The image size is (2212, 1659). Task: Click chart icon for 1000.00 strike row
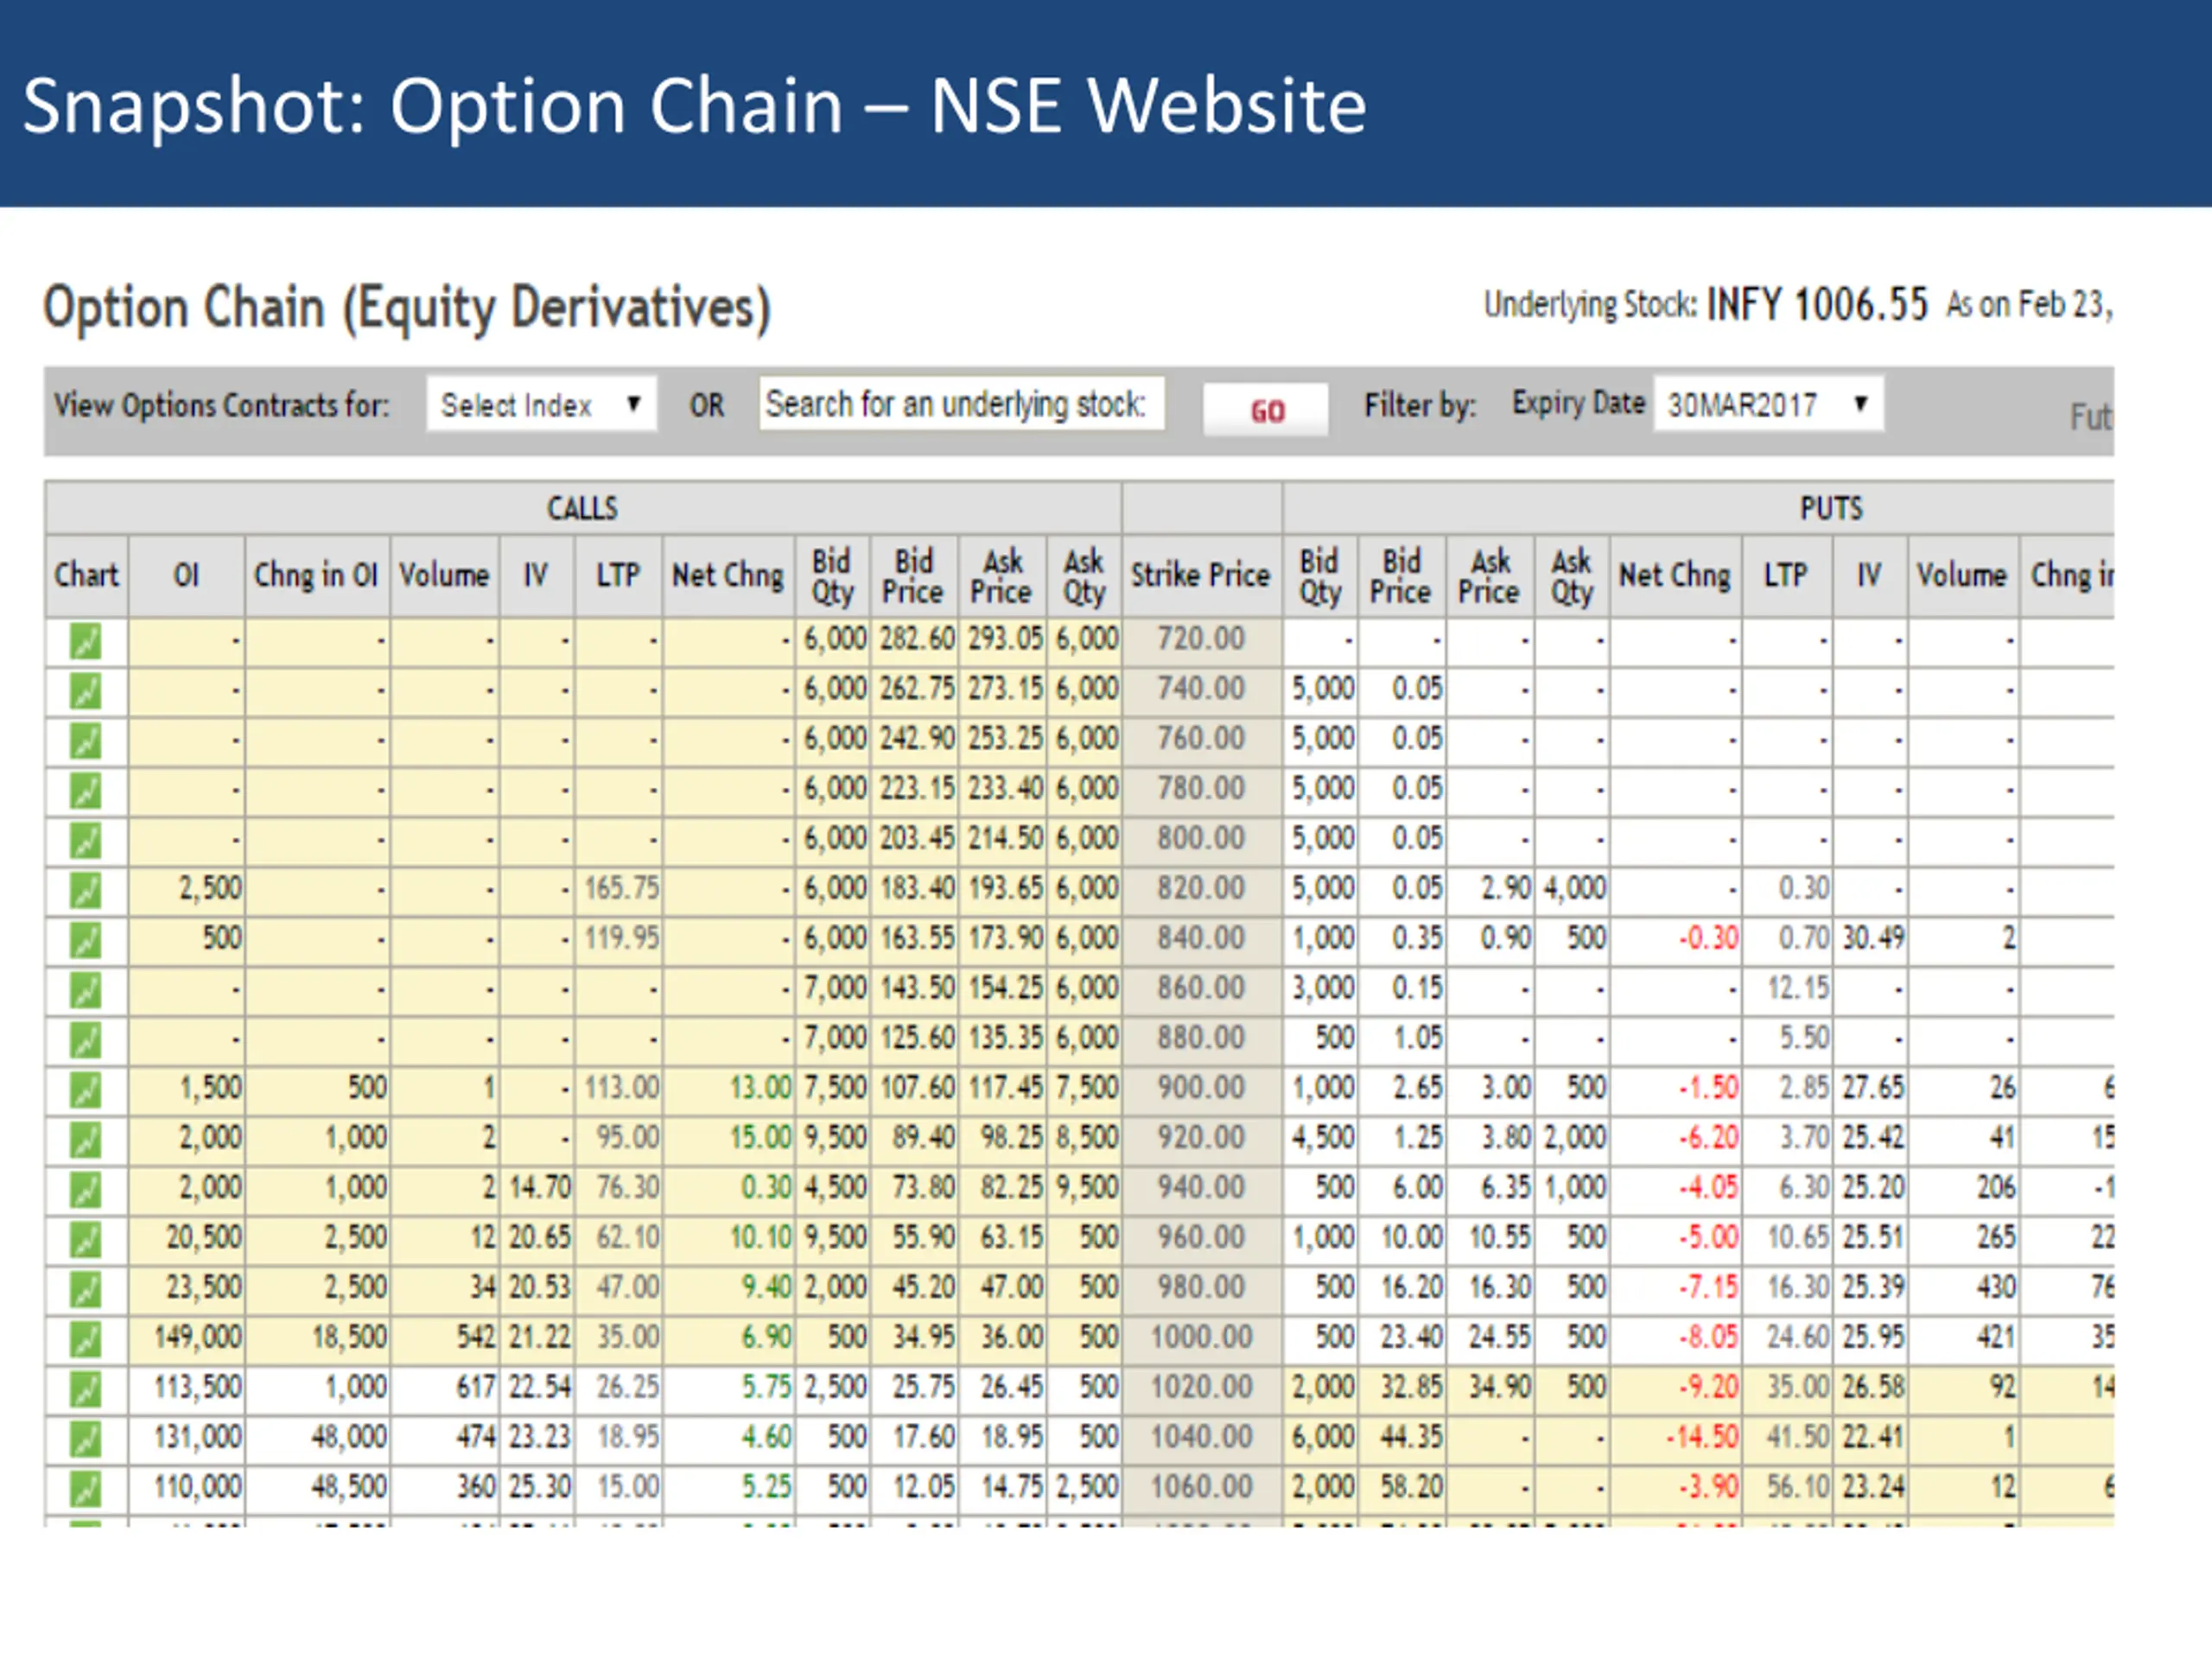coord(85,1339)
